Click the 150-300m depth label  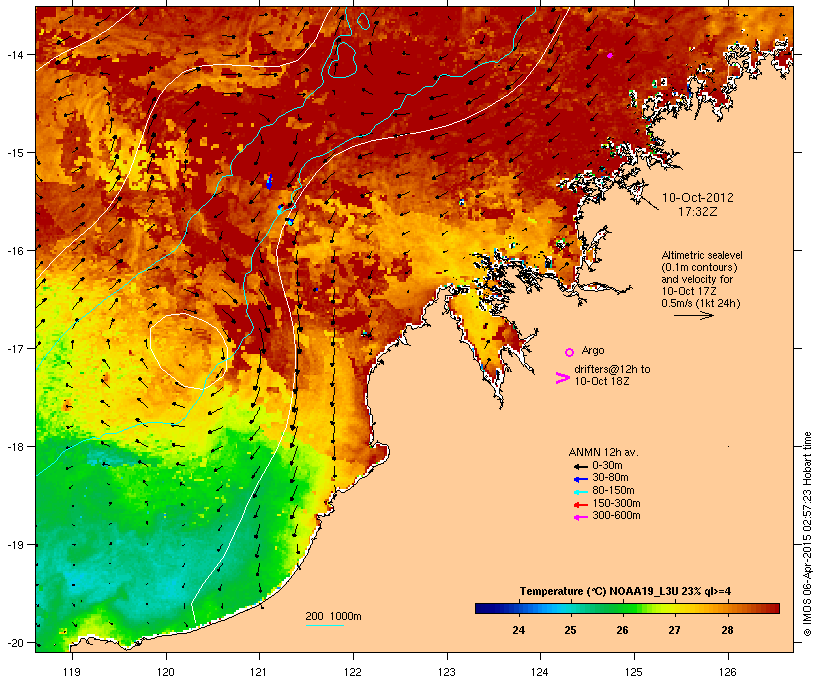[x=616, y=503]
